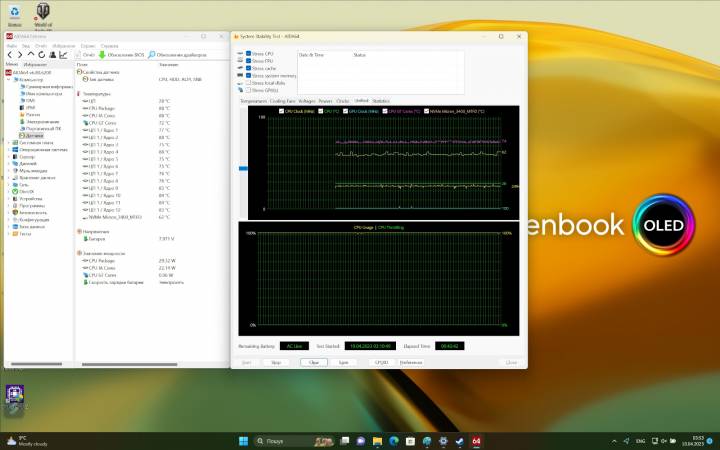
Task: Uncheck Stress CPU option
Action: click(248, 54)
